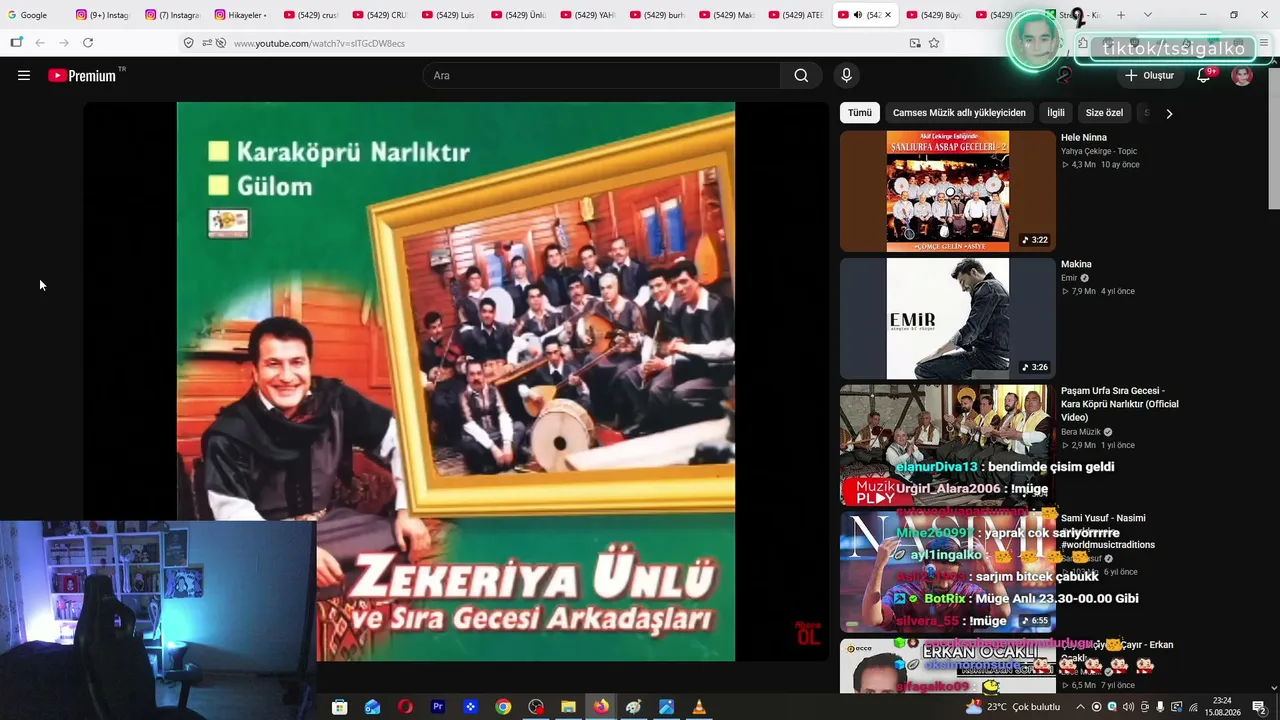The image size is (1280, 720).
Task: Open the volume control in system tray
Action: 1128,707
